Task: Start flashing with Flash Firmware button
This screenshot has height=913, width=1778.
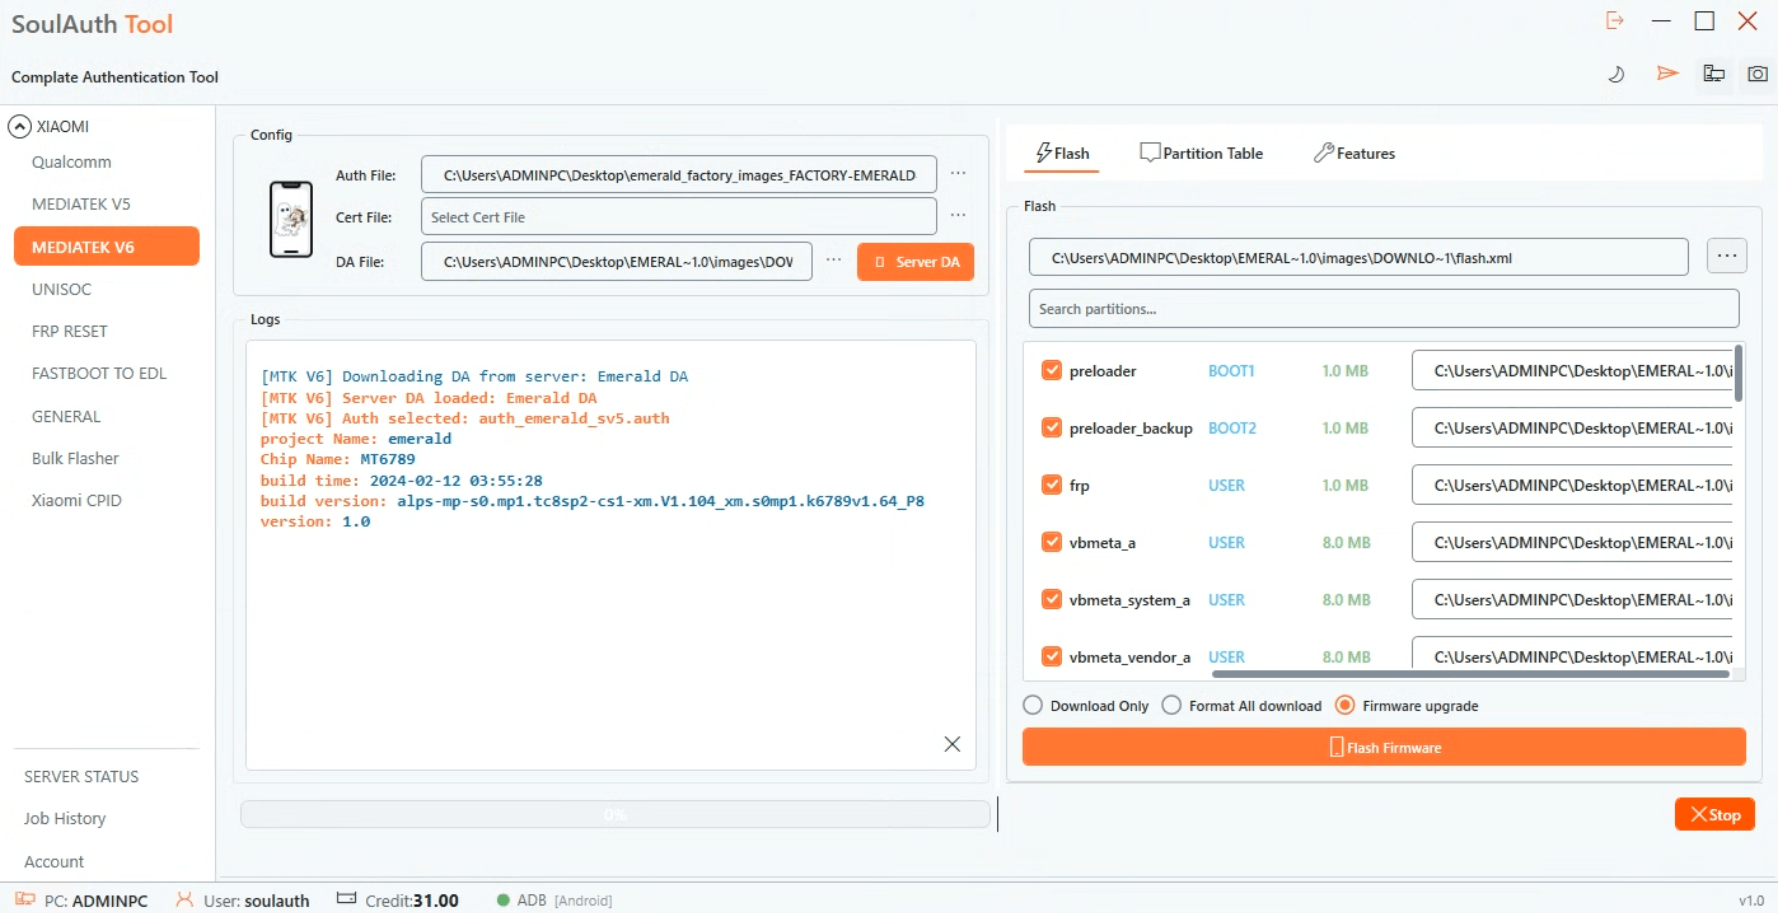Action: [x=1384, y=747]
